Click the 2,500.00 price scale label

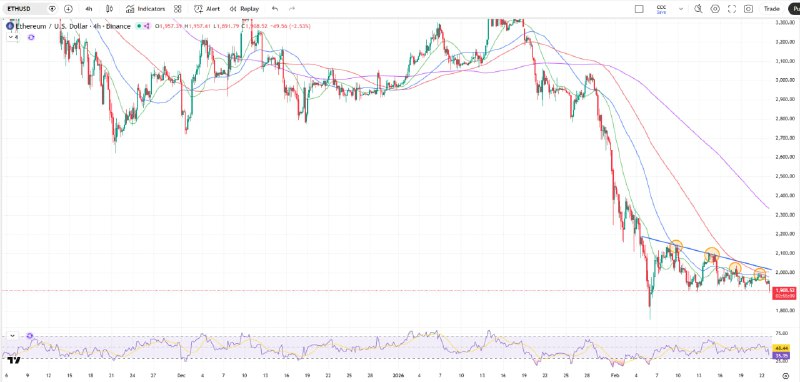(785, 176)
